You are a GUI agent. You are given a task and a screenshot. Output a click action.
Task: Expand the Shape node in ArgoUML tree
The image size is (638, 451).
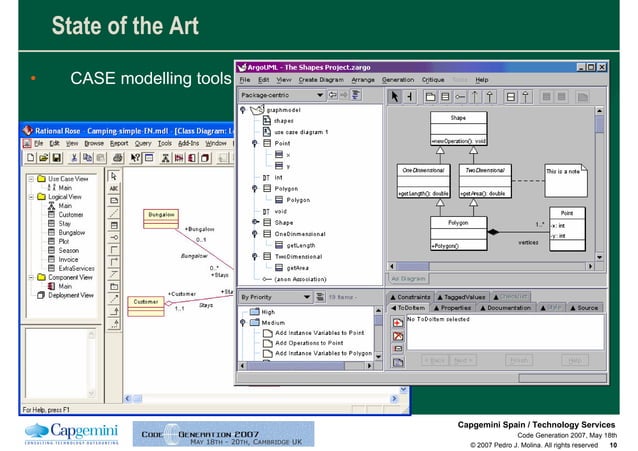pos(255,222)
